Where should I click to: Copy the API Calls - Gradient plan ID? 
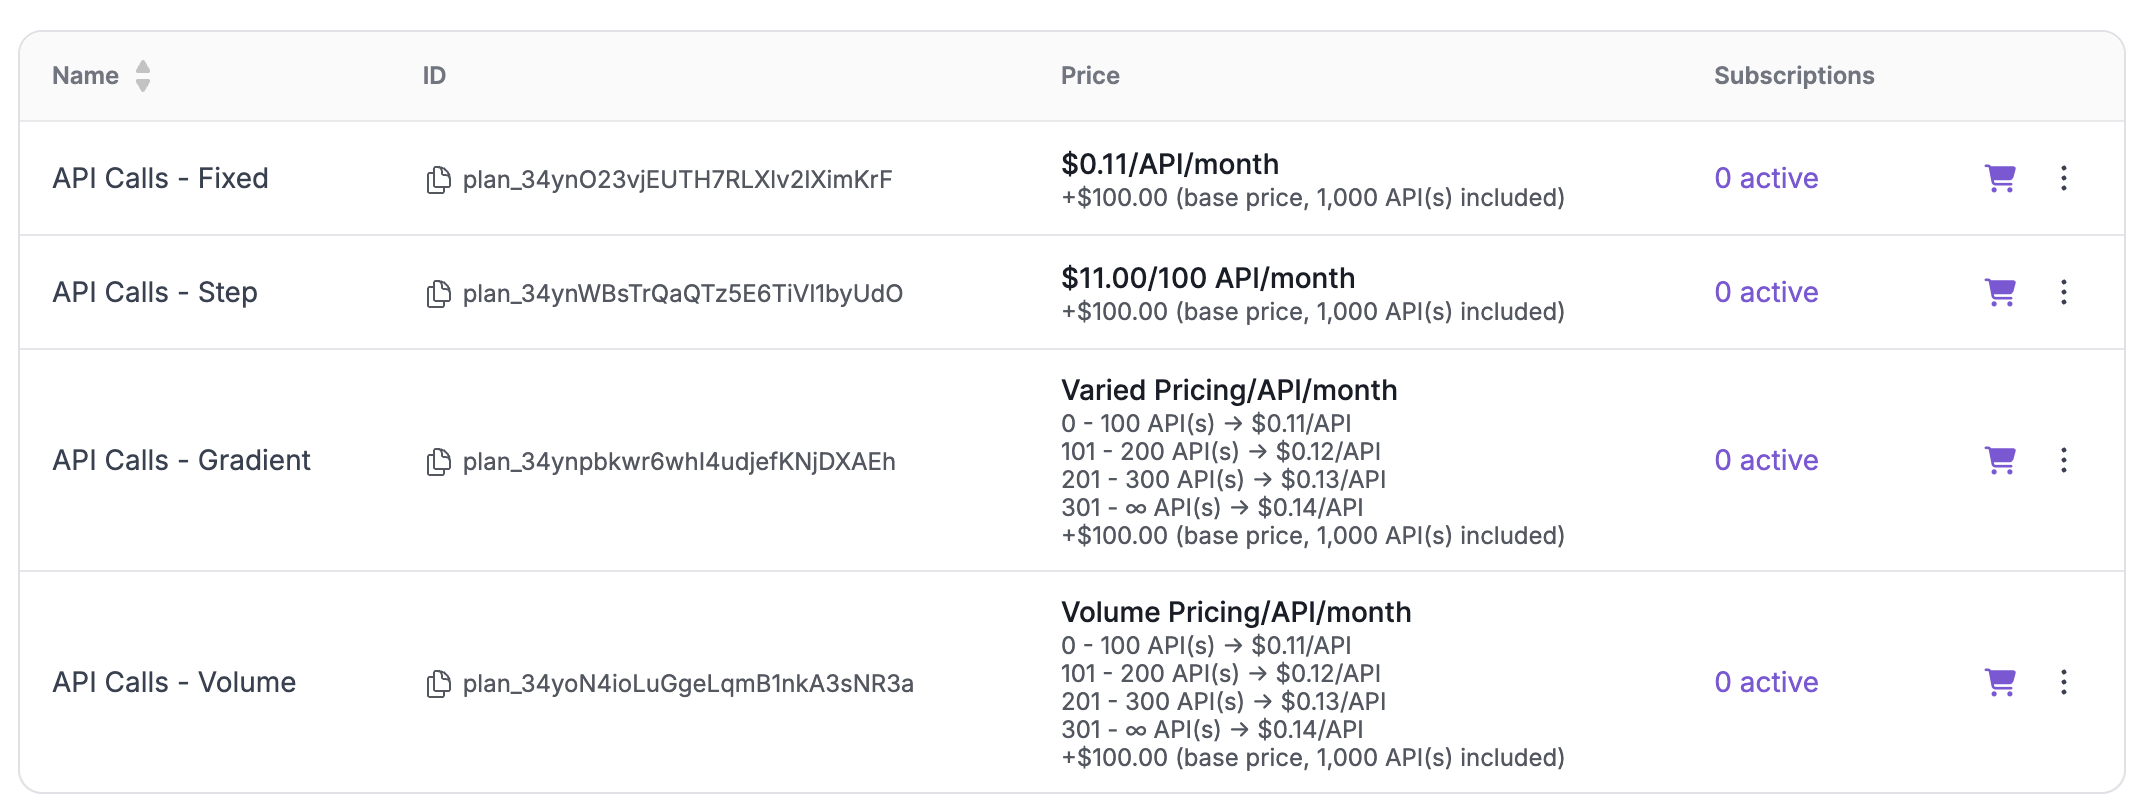[x=438, y=462]
